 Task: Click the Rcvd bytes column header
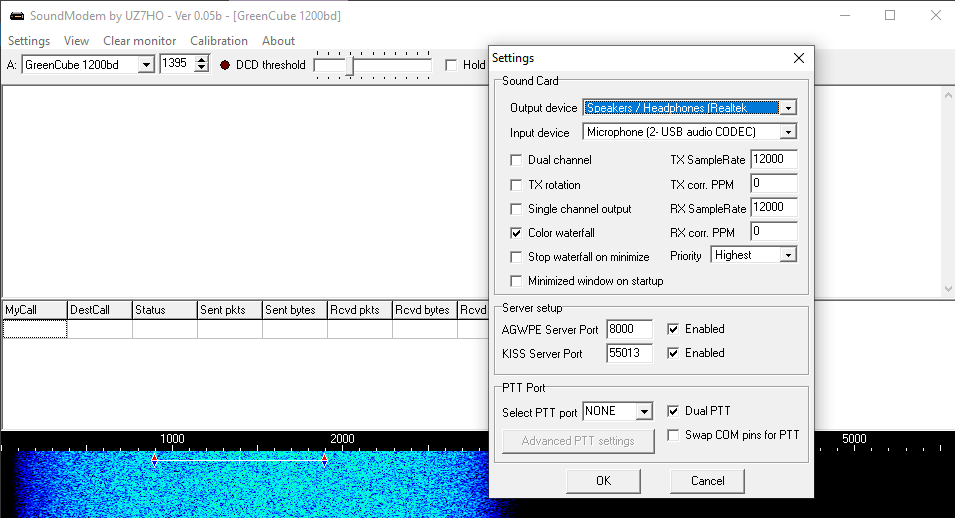pyautogui.click(x=425, y=310)
